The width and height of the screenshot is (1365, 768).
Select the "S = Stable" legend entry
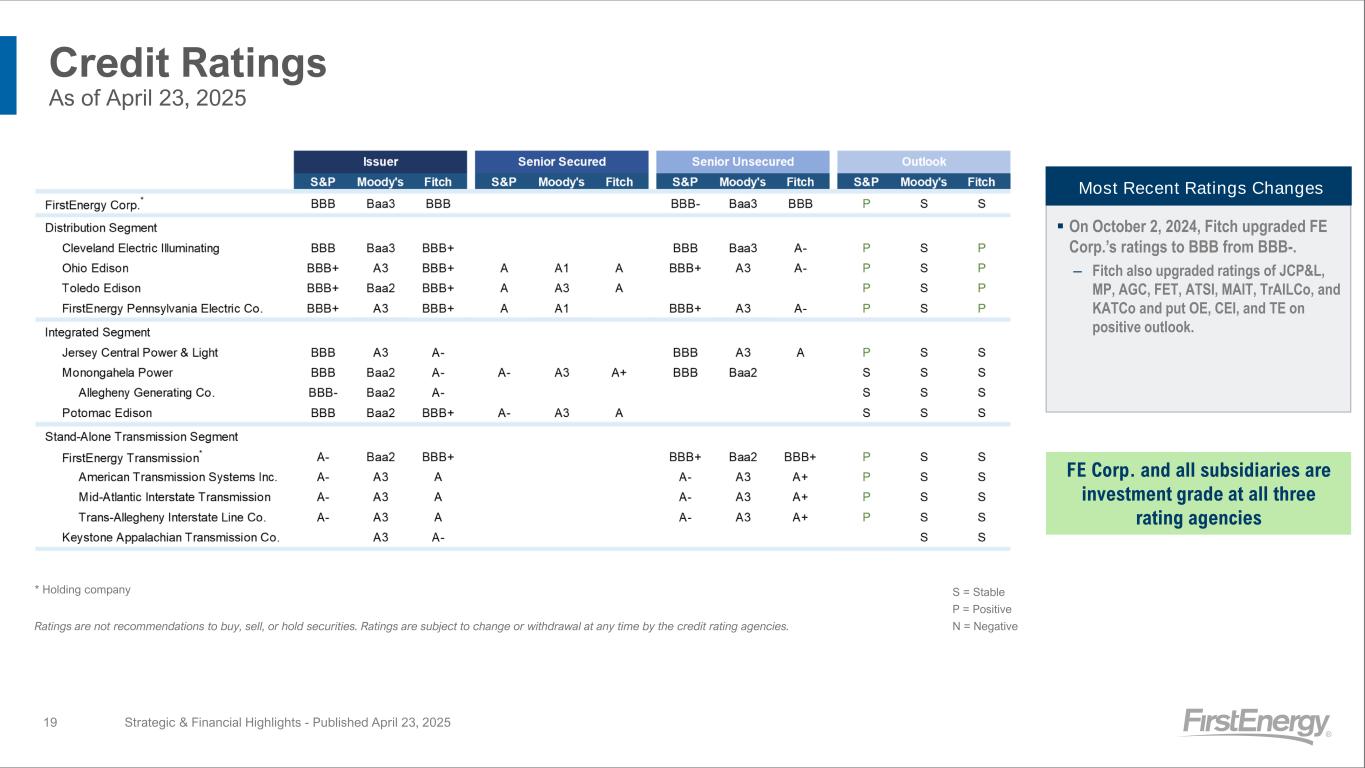(979, 592)
